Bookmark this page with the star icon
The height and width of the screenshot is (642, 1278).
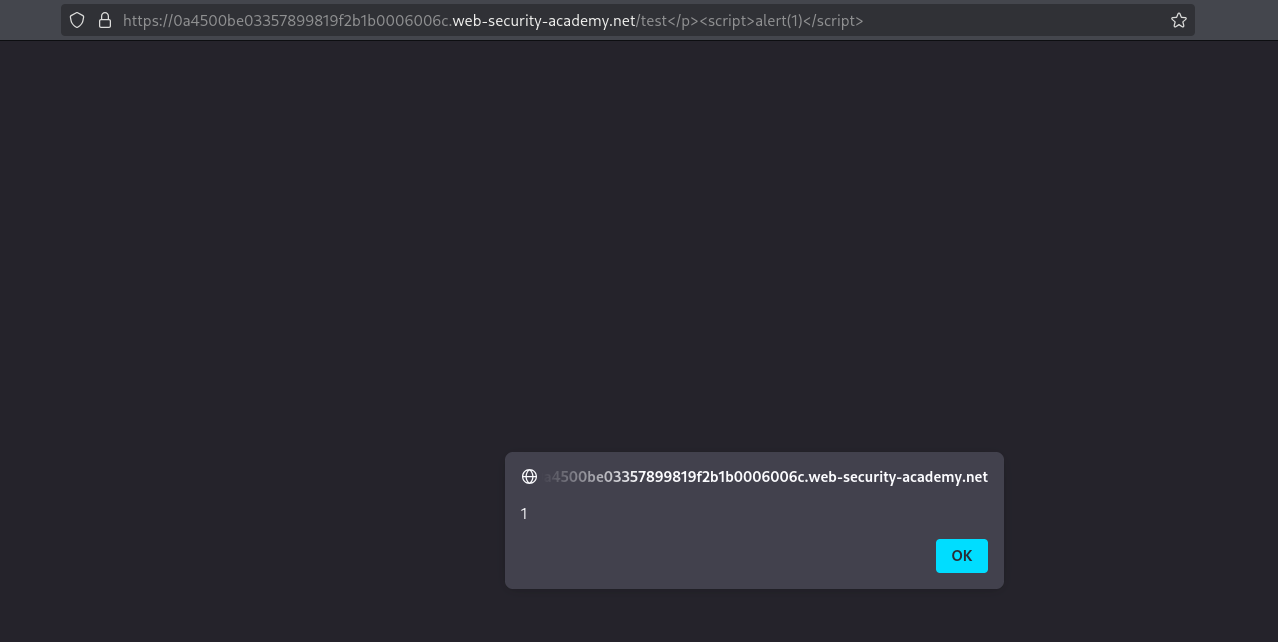pos(1179,20)
